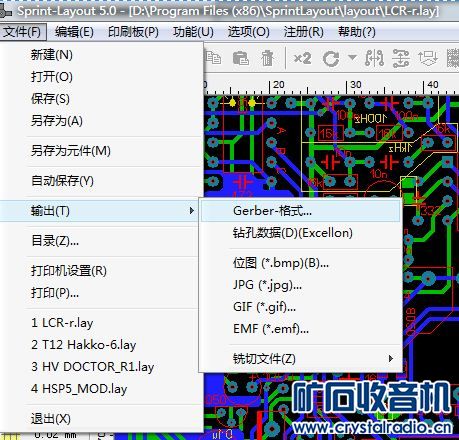Open 打印机设置(R) printer setup
The image size is (459, 440).
click(x=101, y=271)
